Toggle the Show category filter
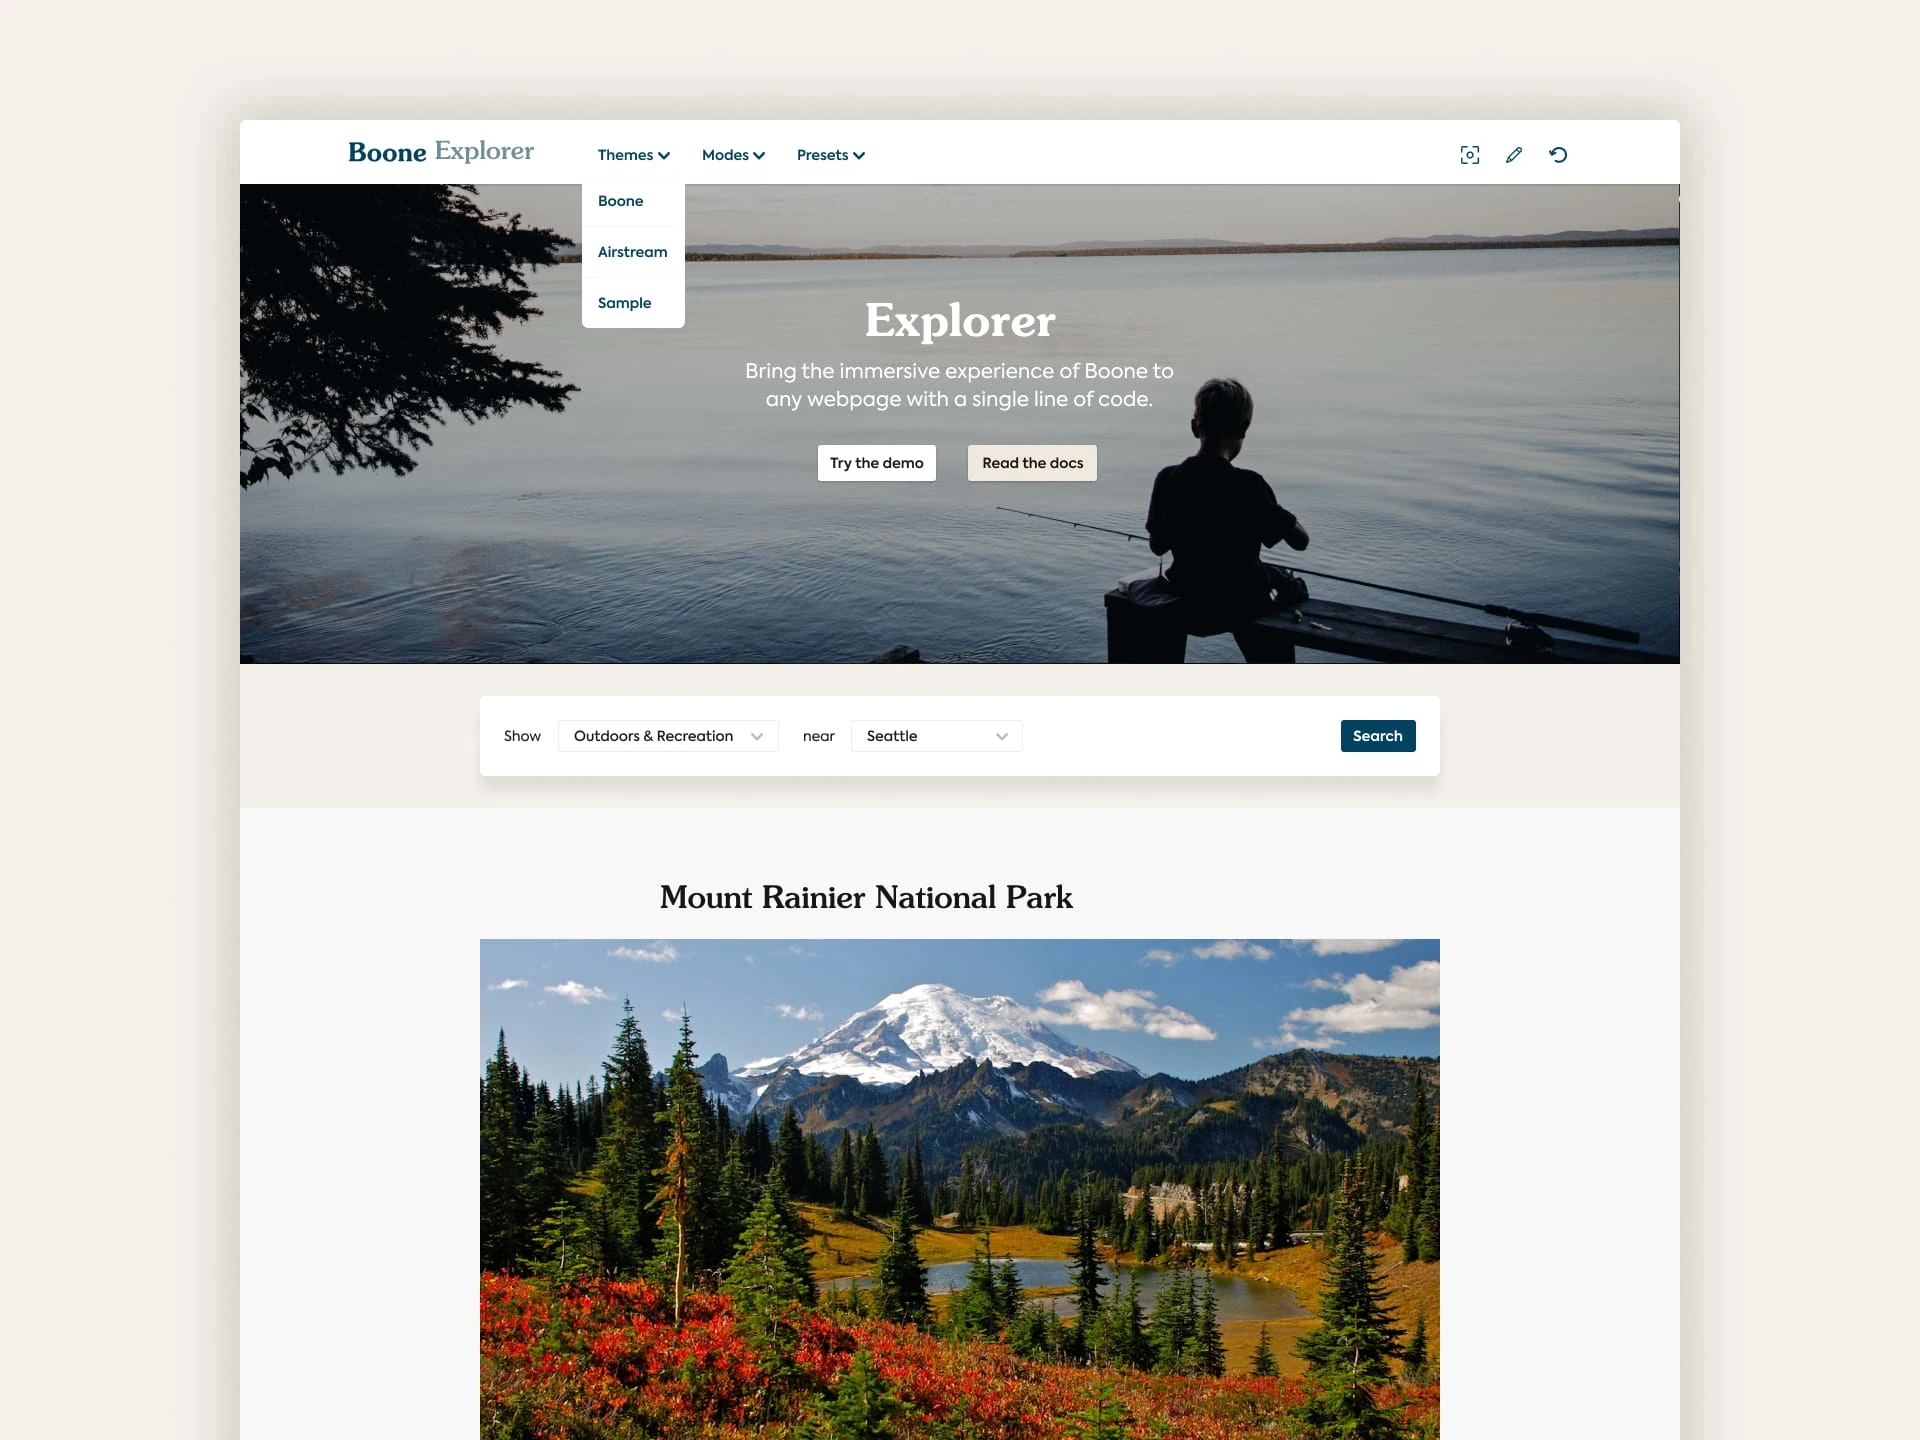 pyautogui.click(x=667, y=735)
